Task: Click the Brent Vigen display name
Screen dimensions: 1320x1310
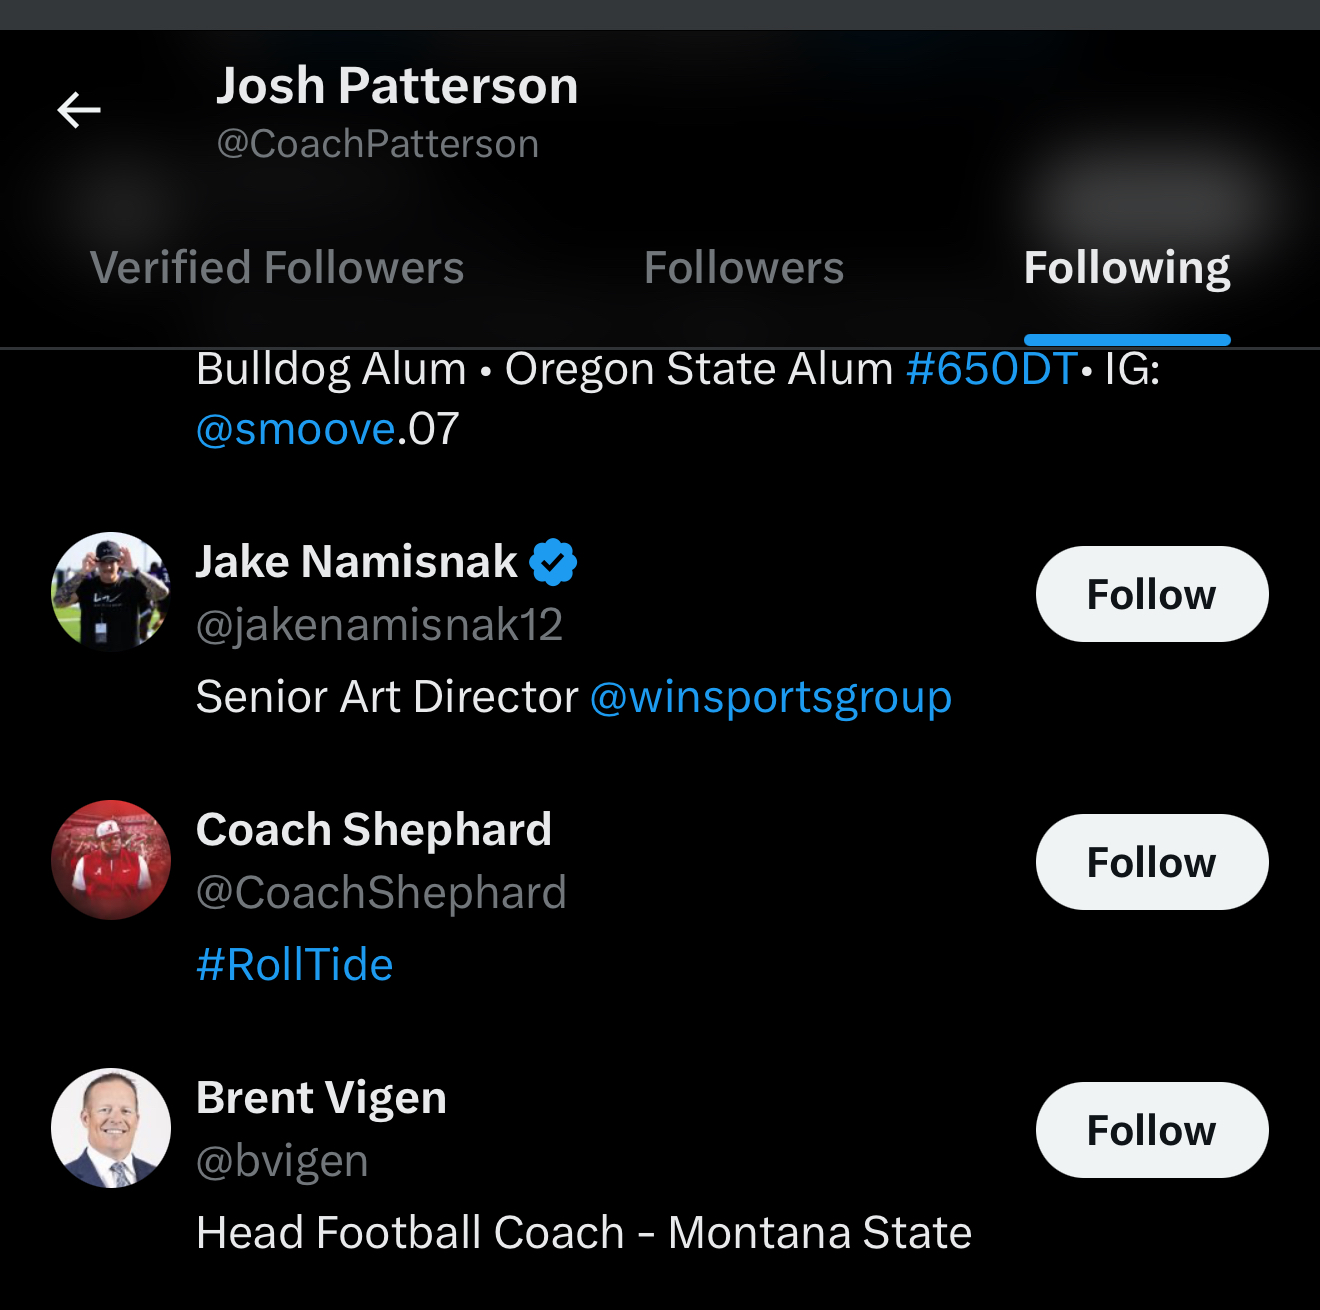Action: [321, 1098]
